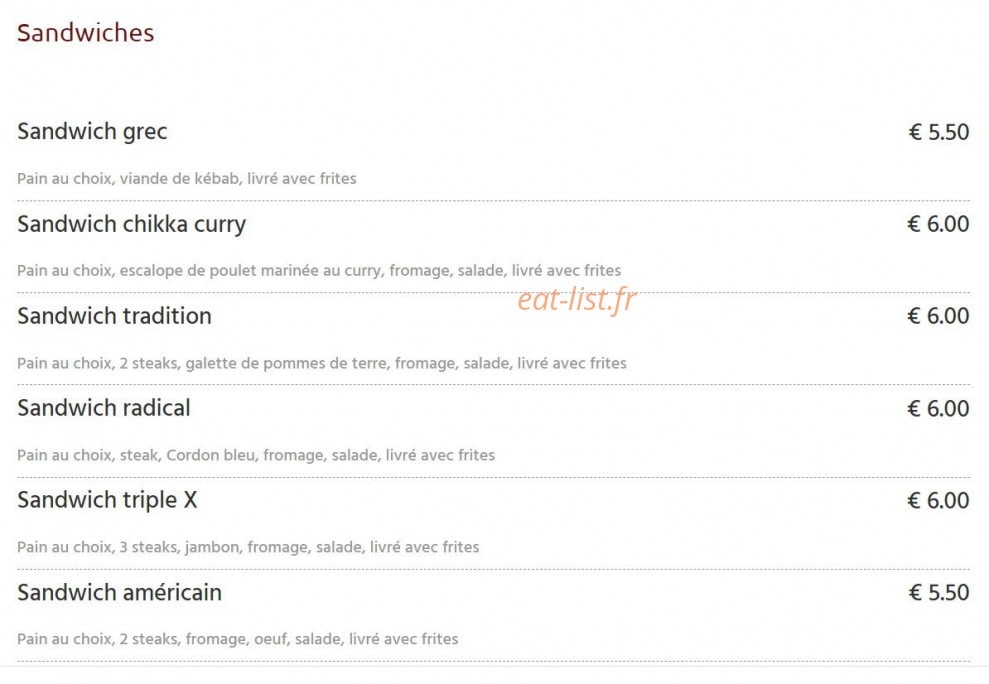The height and width of the screenshot is (684, 989).
Task: Click the Cordon bleu description text
Action: pyautogui.click(x=256, y=455)
